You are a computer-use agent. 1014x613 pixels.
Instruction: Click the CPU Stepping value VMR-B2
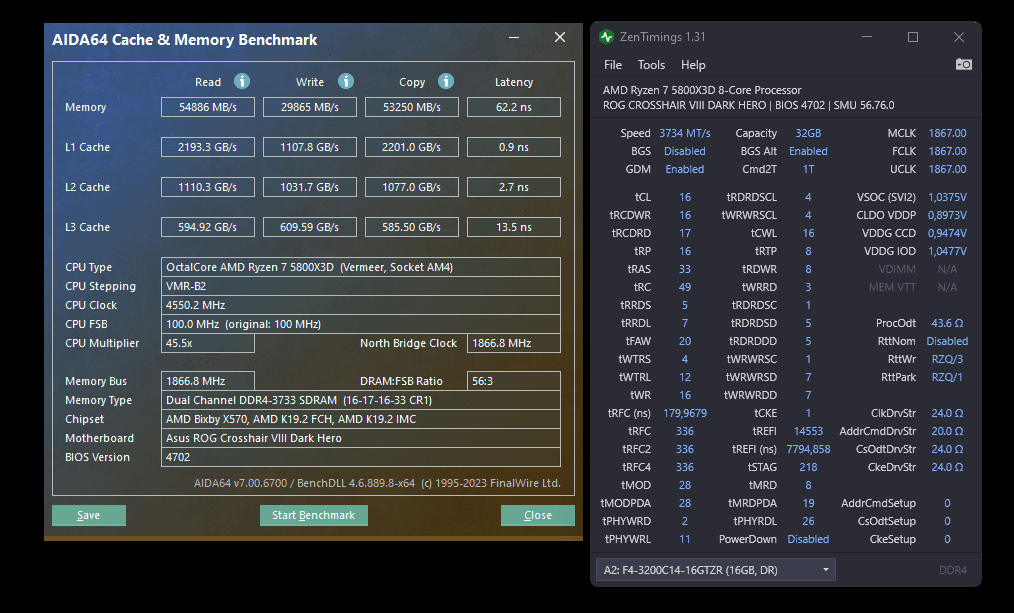point(361,286)
